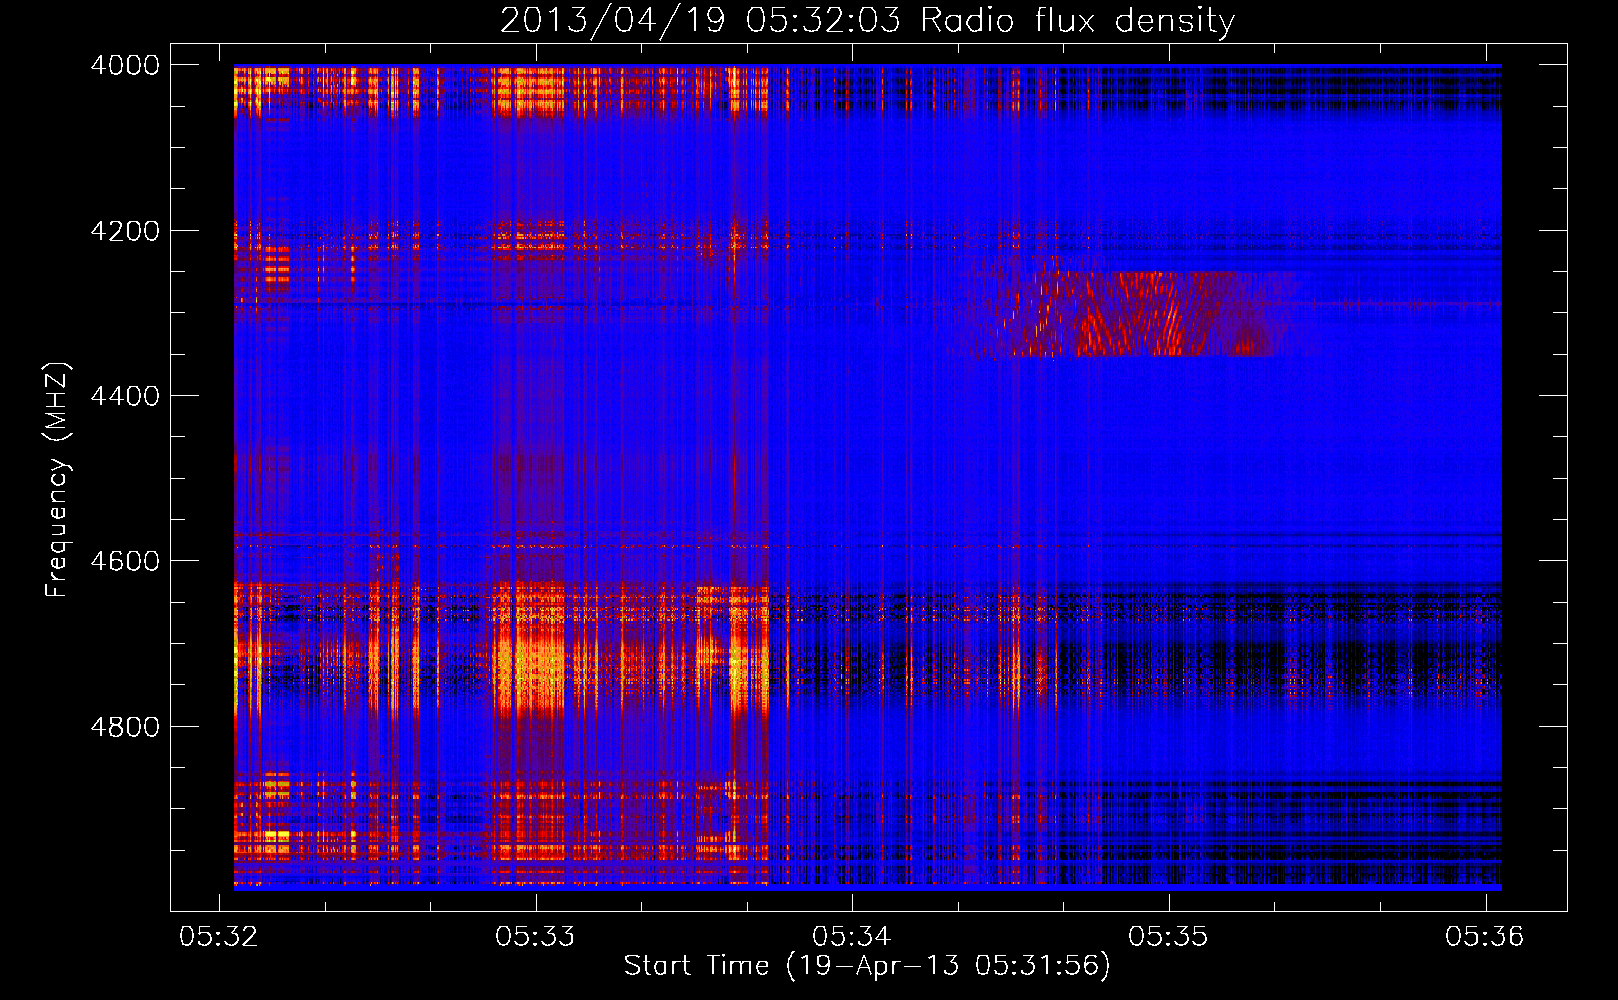The height and width of the screenshot is (1000, 1618).
Task: Click the 4800 frequency axis label
Action: [125, 727]
